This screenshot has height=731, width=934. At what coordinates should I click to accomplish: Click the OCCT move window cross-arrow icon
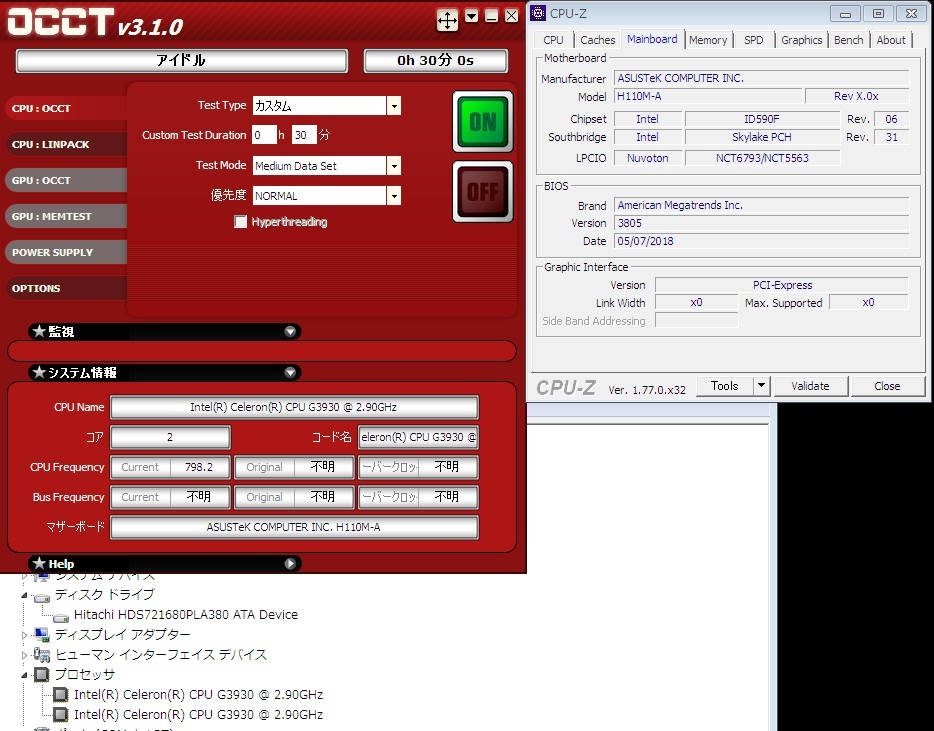pos(447,20)
